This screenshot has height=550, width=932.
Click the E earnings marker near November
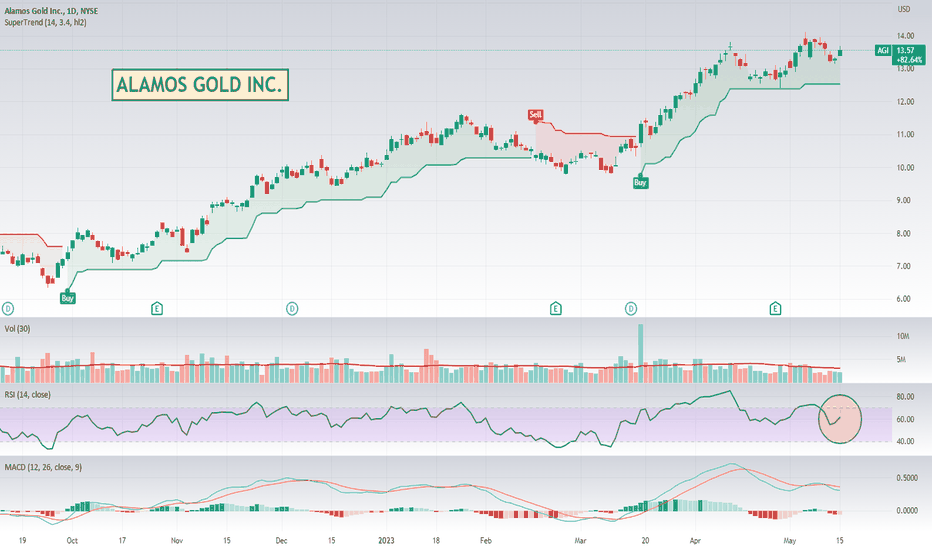tap(157, 309)
